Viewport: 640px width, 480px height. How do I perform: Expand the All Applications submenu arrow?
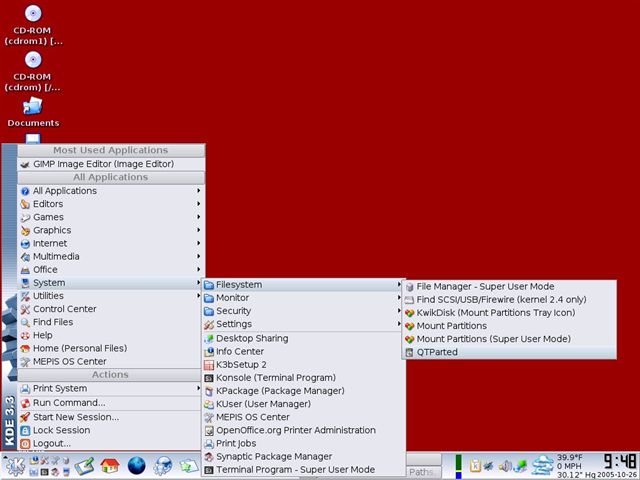198,191
